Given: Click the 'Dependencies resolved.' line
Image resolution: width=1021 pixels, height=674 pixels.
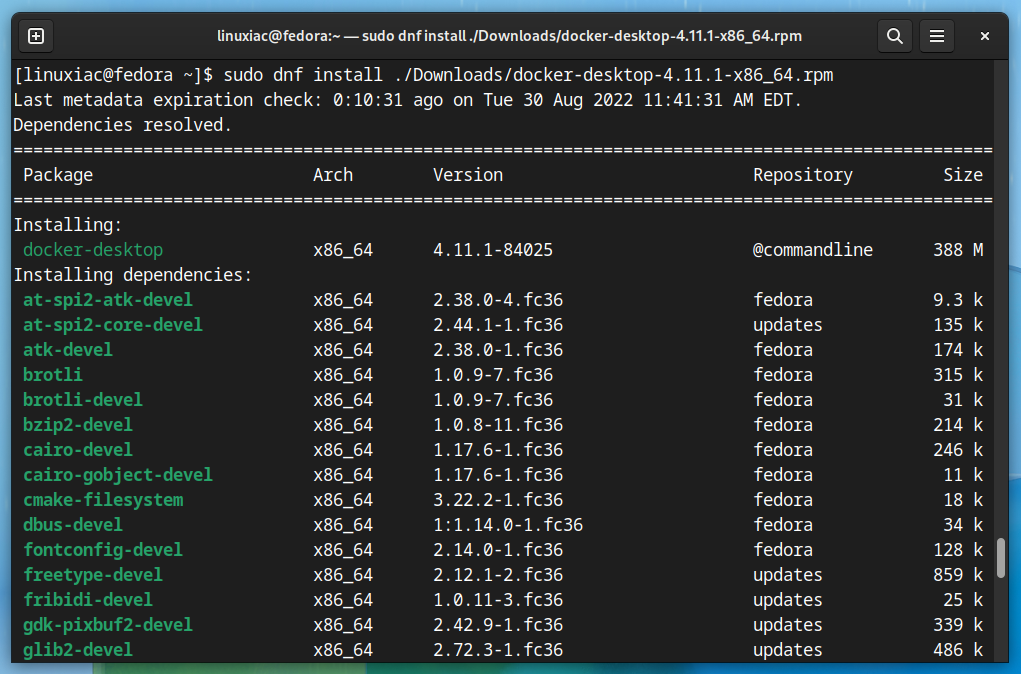Looking at the screenshot, I should coord(122,125).
